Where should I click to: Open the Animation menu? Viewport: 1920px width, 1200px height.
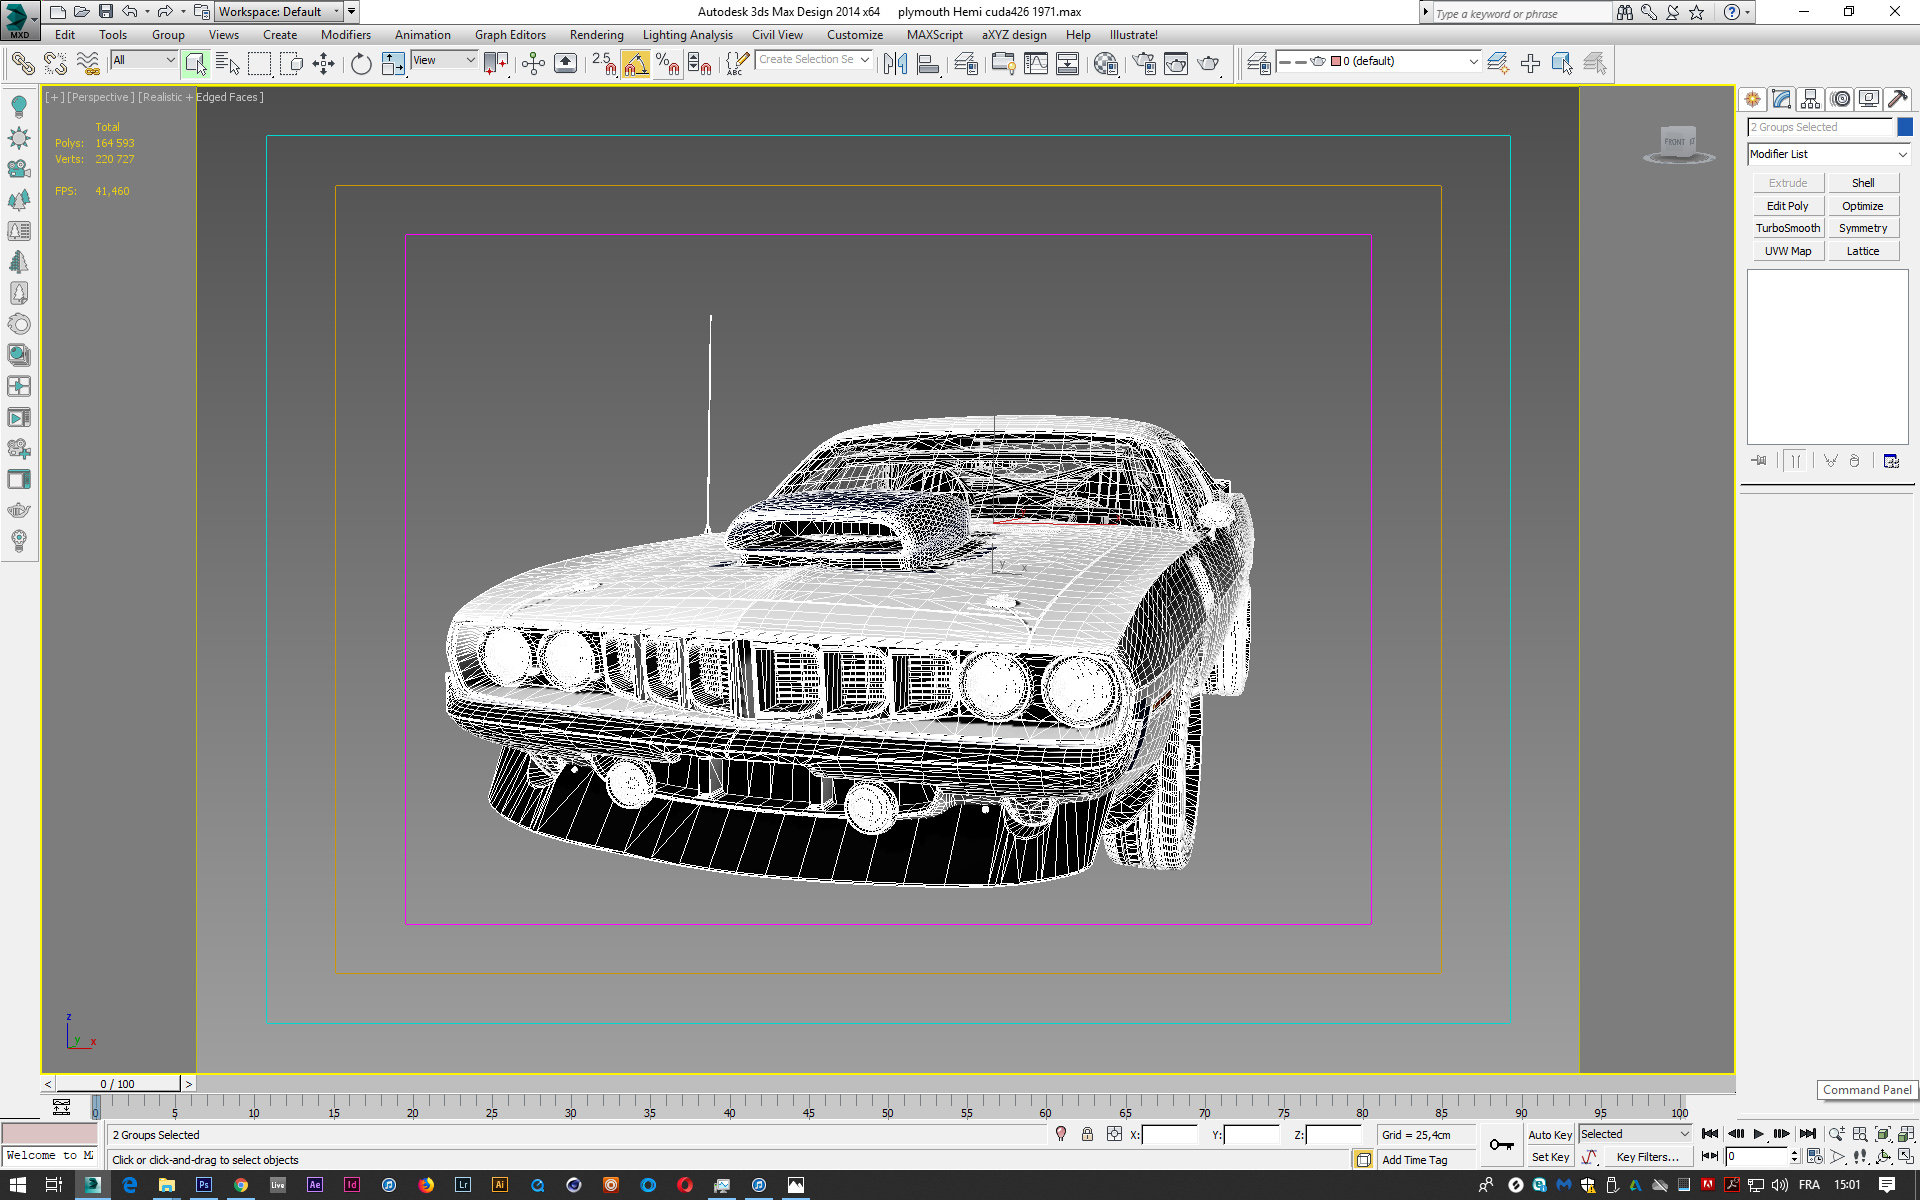422,35
